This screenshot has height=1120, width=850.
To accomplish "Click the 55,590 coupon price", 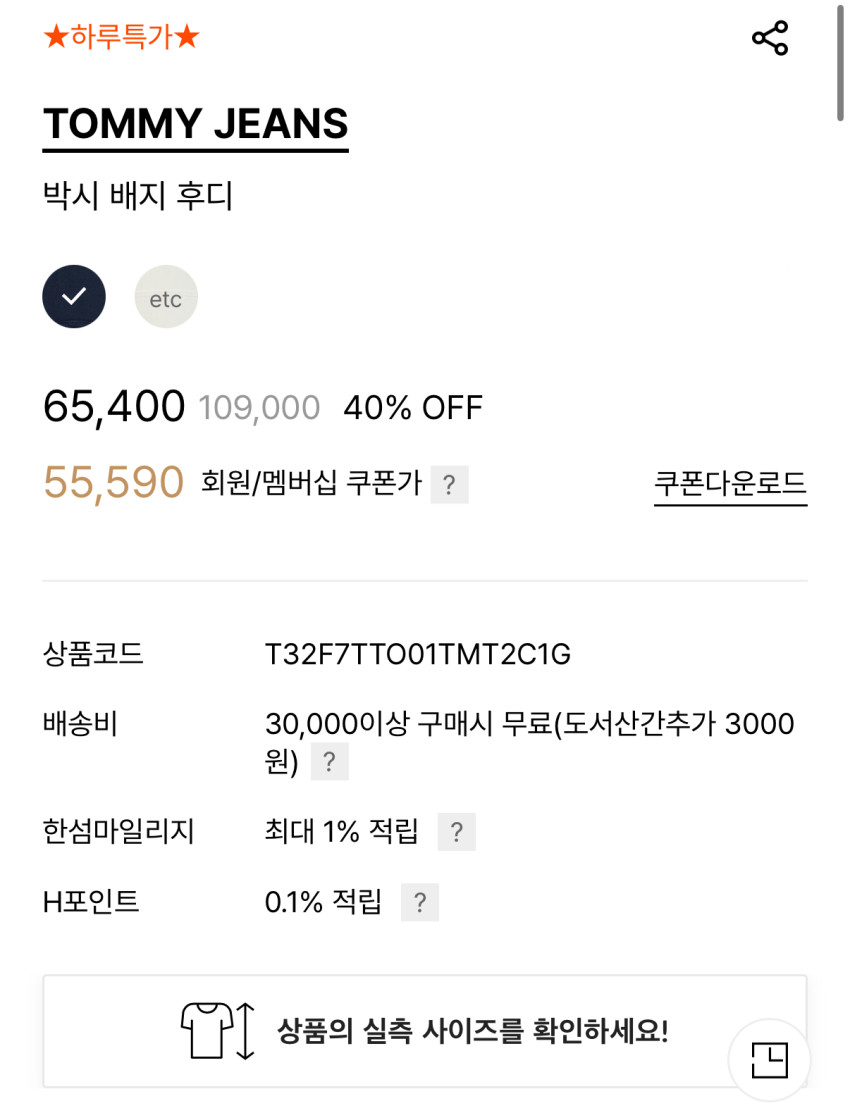I will (113, 483).
